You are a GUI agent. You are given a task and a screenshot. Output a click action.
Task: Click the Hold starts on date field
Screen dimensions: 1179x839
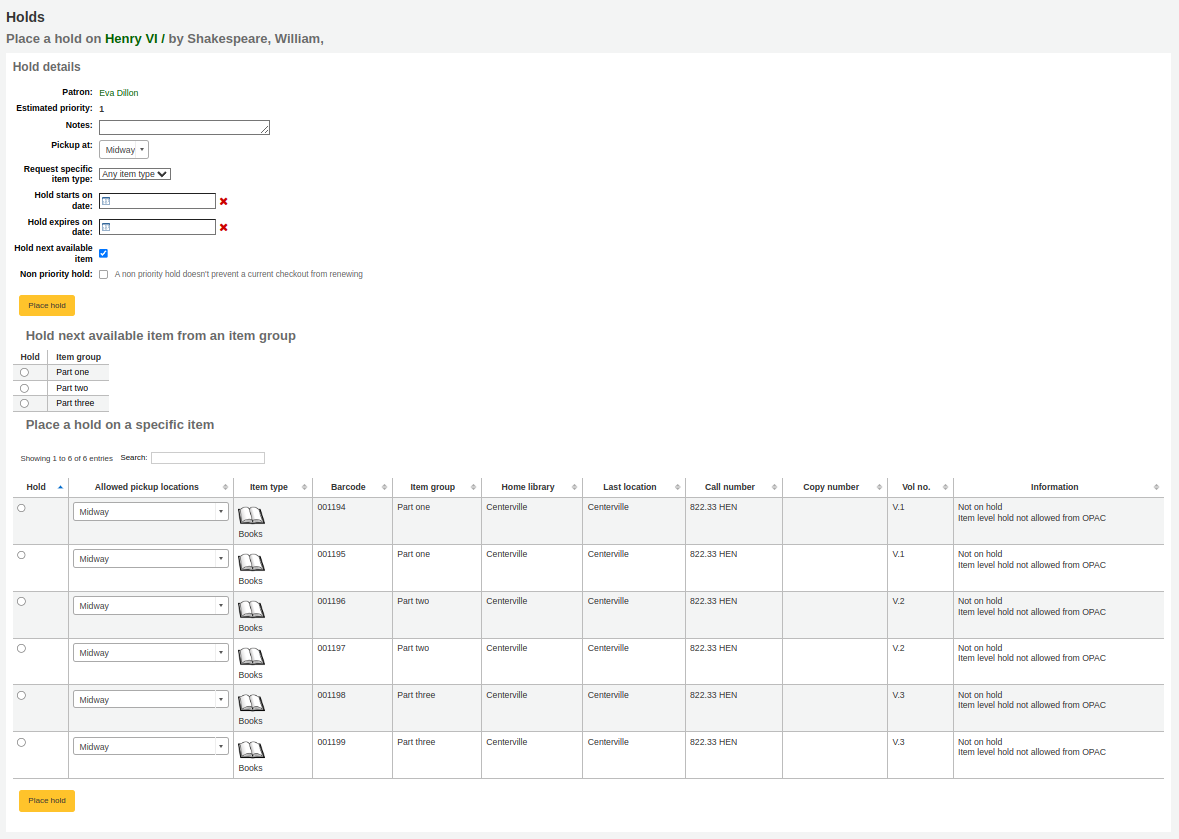coord(157,201)
